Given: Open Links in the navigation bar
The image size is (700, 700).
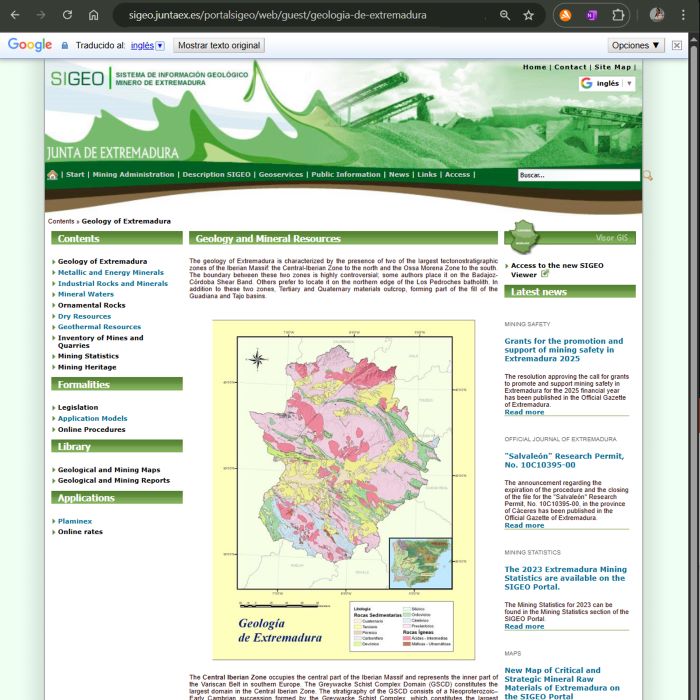Looking at the screenshot, I should tap(427, 175).
